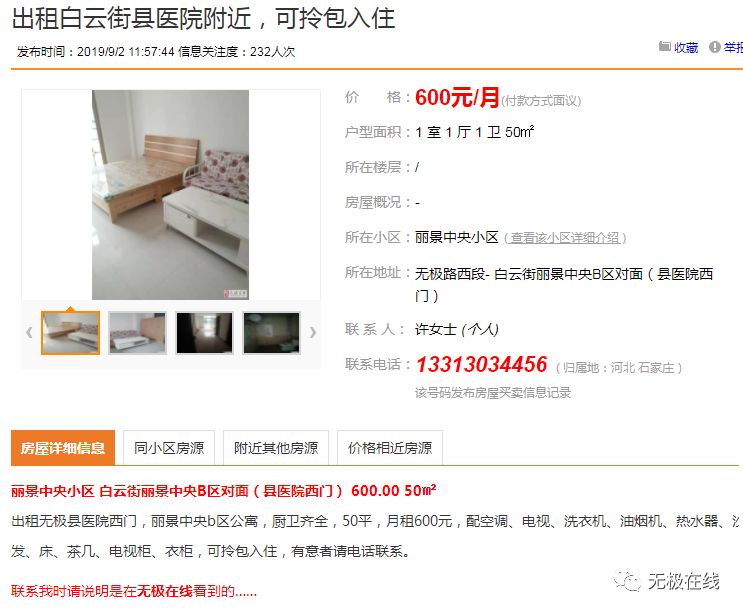
Task: Select the second room thumbnail
Action: click(x=137, y=333)
